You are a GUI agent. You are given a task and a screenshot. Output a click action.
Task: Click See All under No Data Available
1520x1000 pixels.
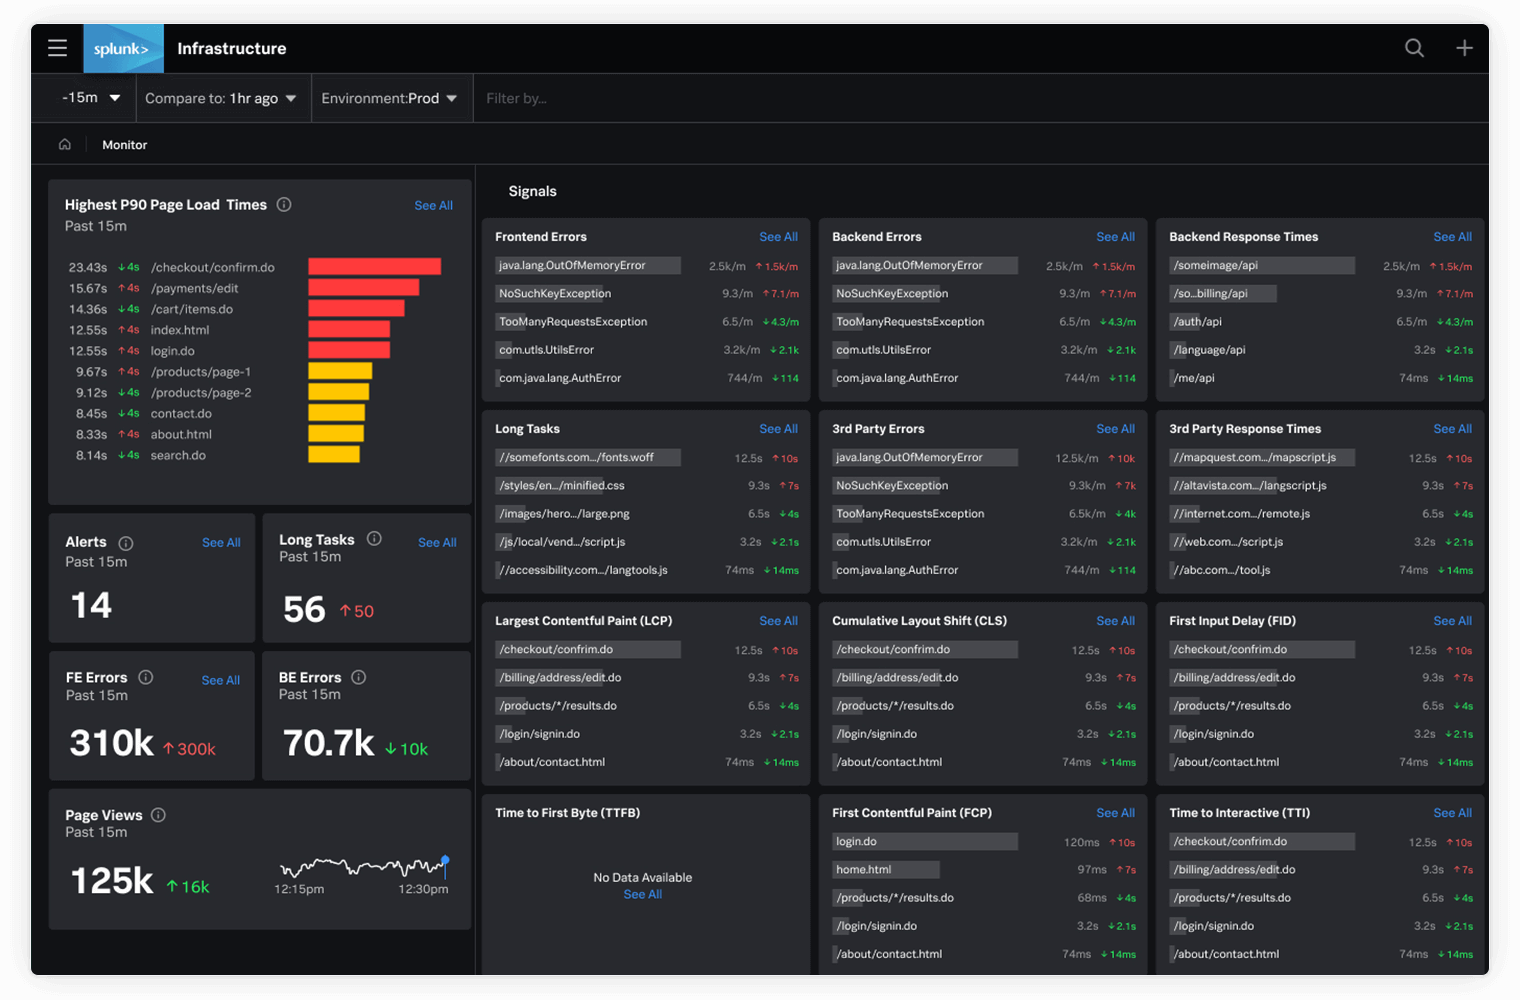click(x=642, y=895)
